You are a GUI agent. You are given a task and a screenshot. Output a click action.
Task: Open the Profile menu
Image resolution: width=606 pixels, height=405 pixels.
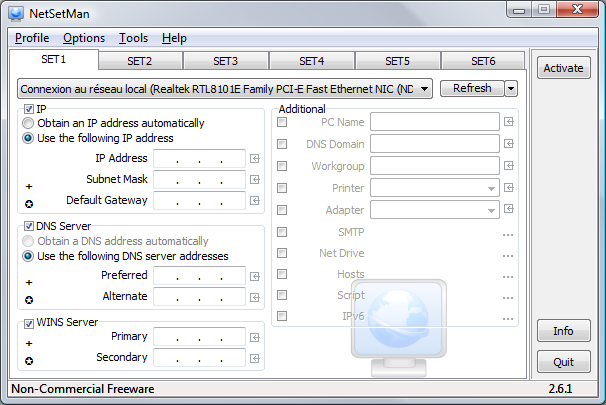(x=32, y=38)
